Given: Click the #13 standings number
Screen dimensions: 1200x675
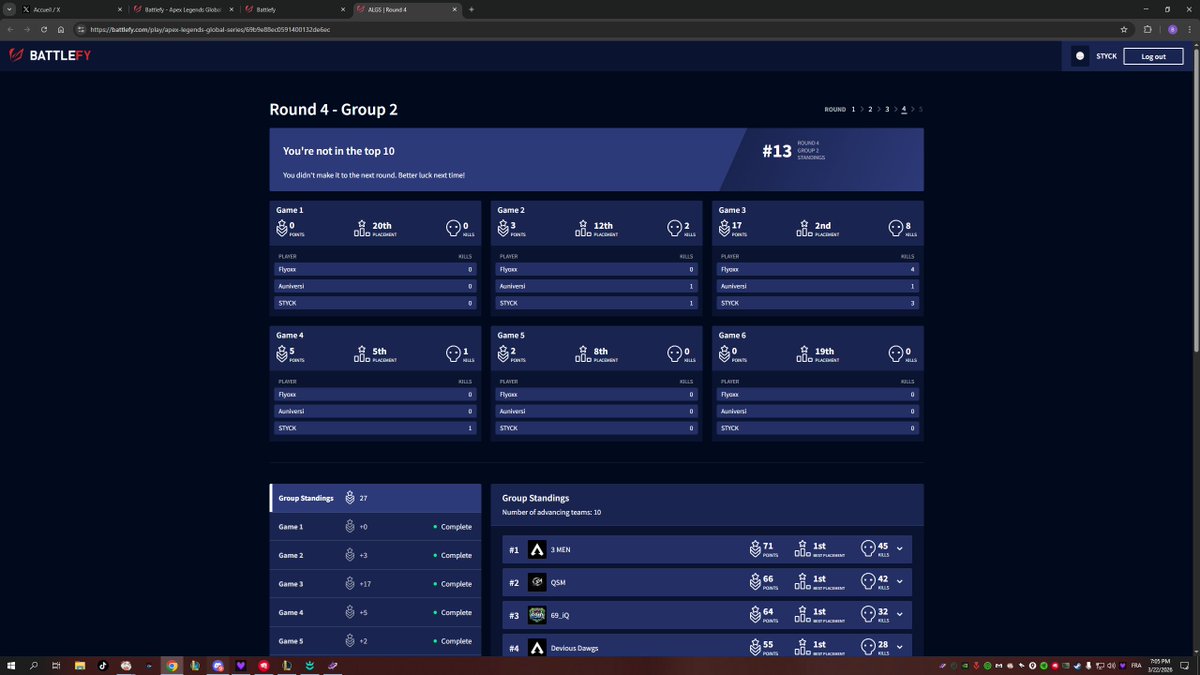Looking at the screenshot, I should click(x=777, y=151).
